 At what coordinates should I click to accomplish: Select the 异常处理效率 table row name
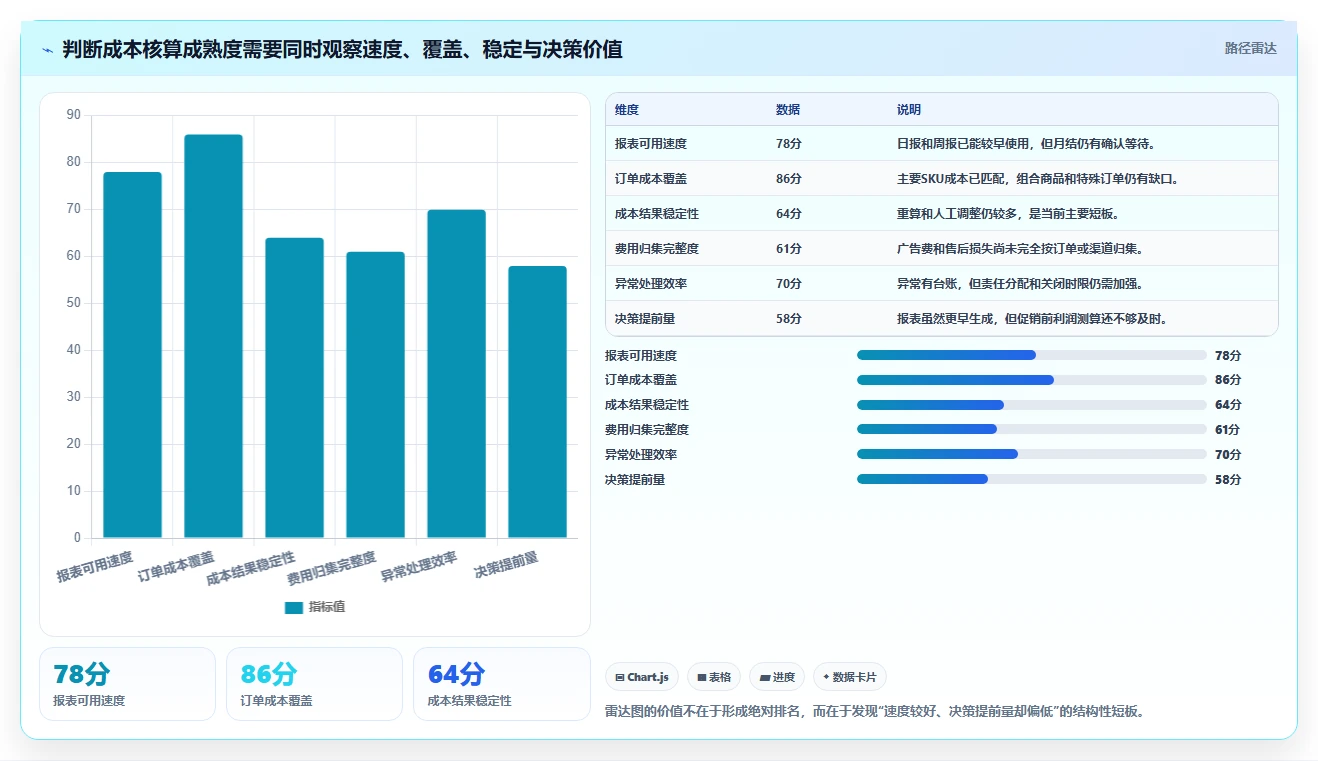pos(651,284)
